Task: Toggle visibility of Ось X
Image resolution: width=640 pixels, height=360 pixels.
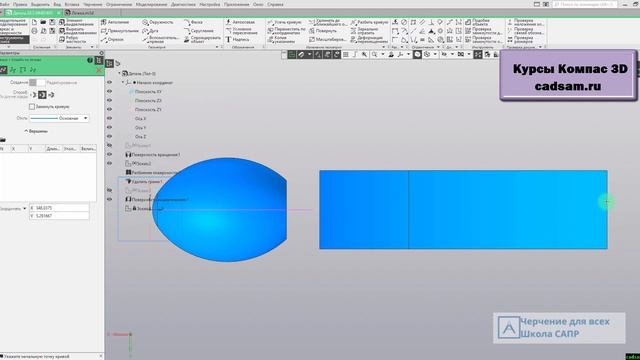Action: click(x=109, y=118)
